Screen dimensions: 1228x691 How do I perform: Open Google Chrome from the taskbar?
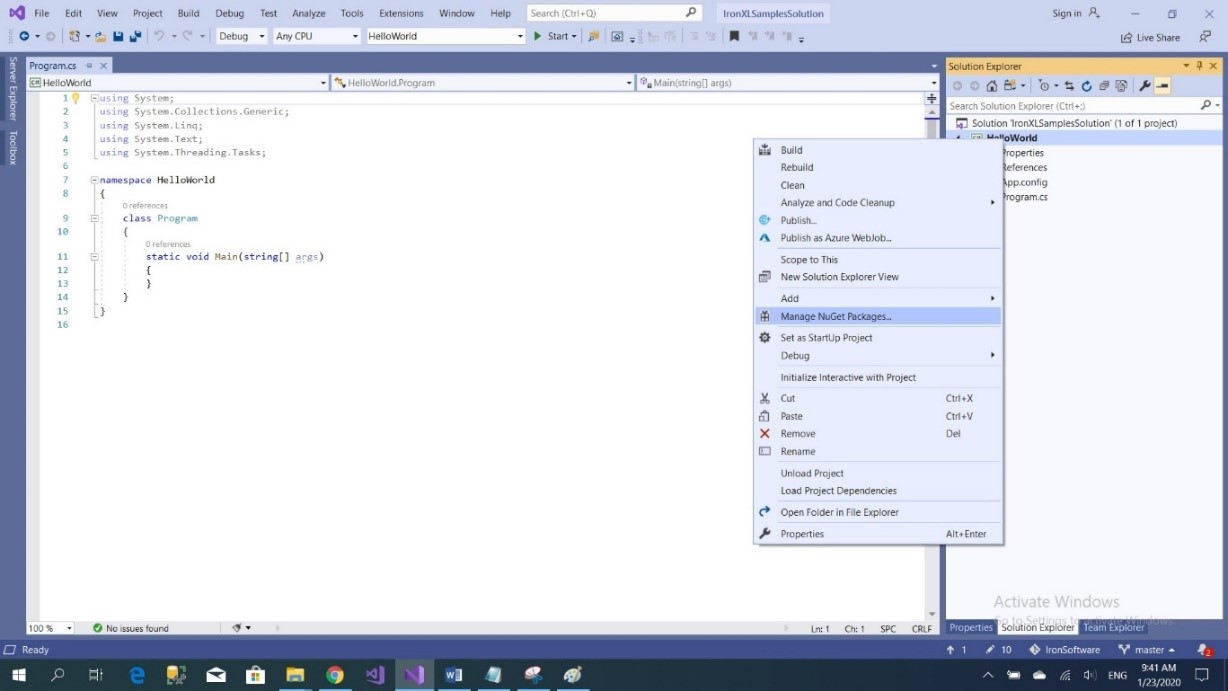(x=334, y=675)
